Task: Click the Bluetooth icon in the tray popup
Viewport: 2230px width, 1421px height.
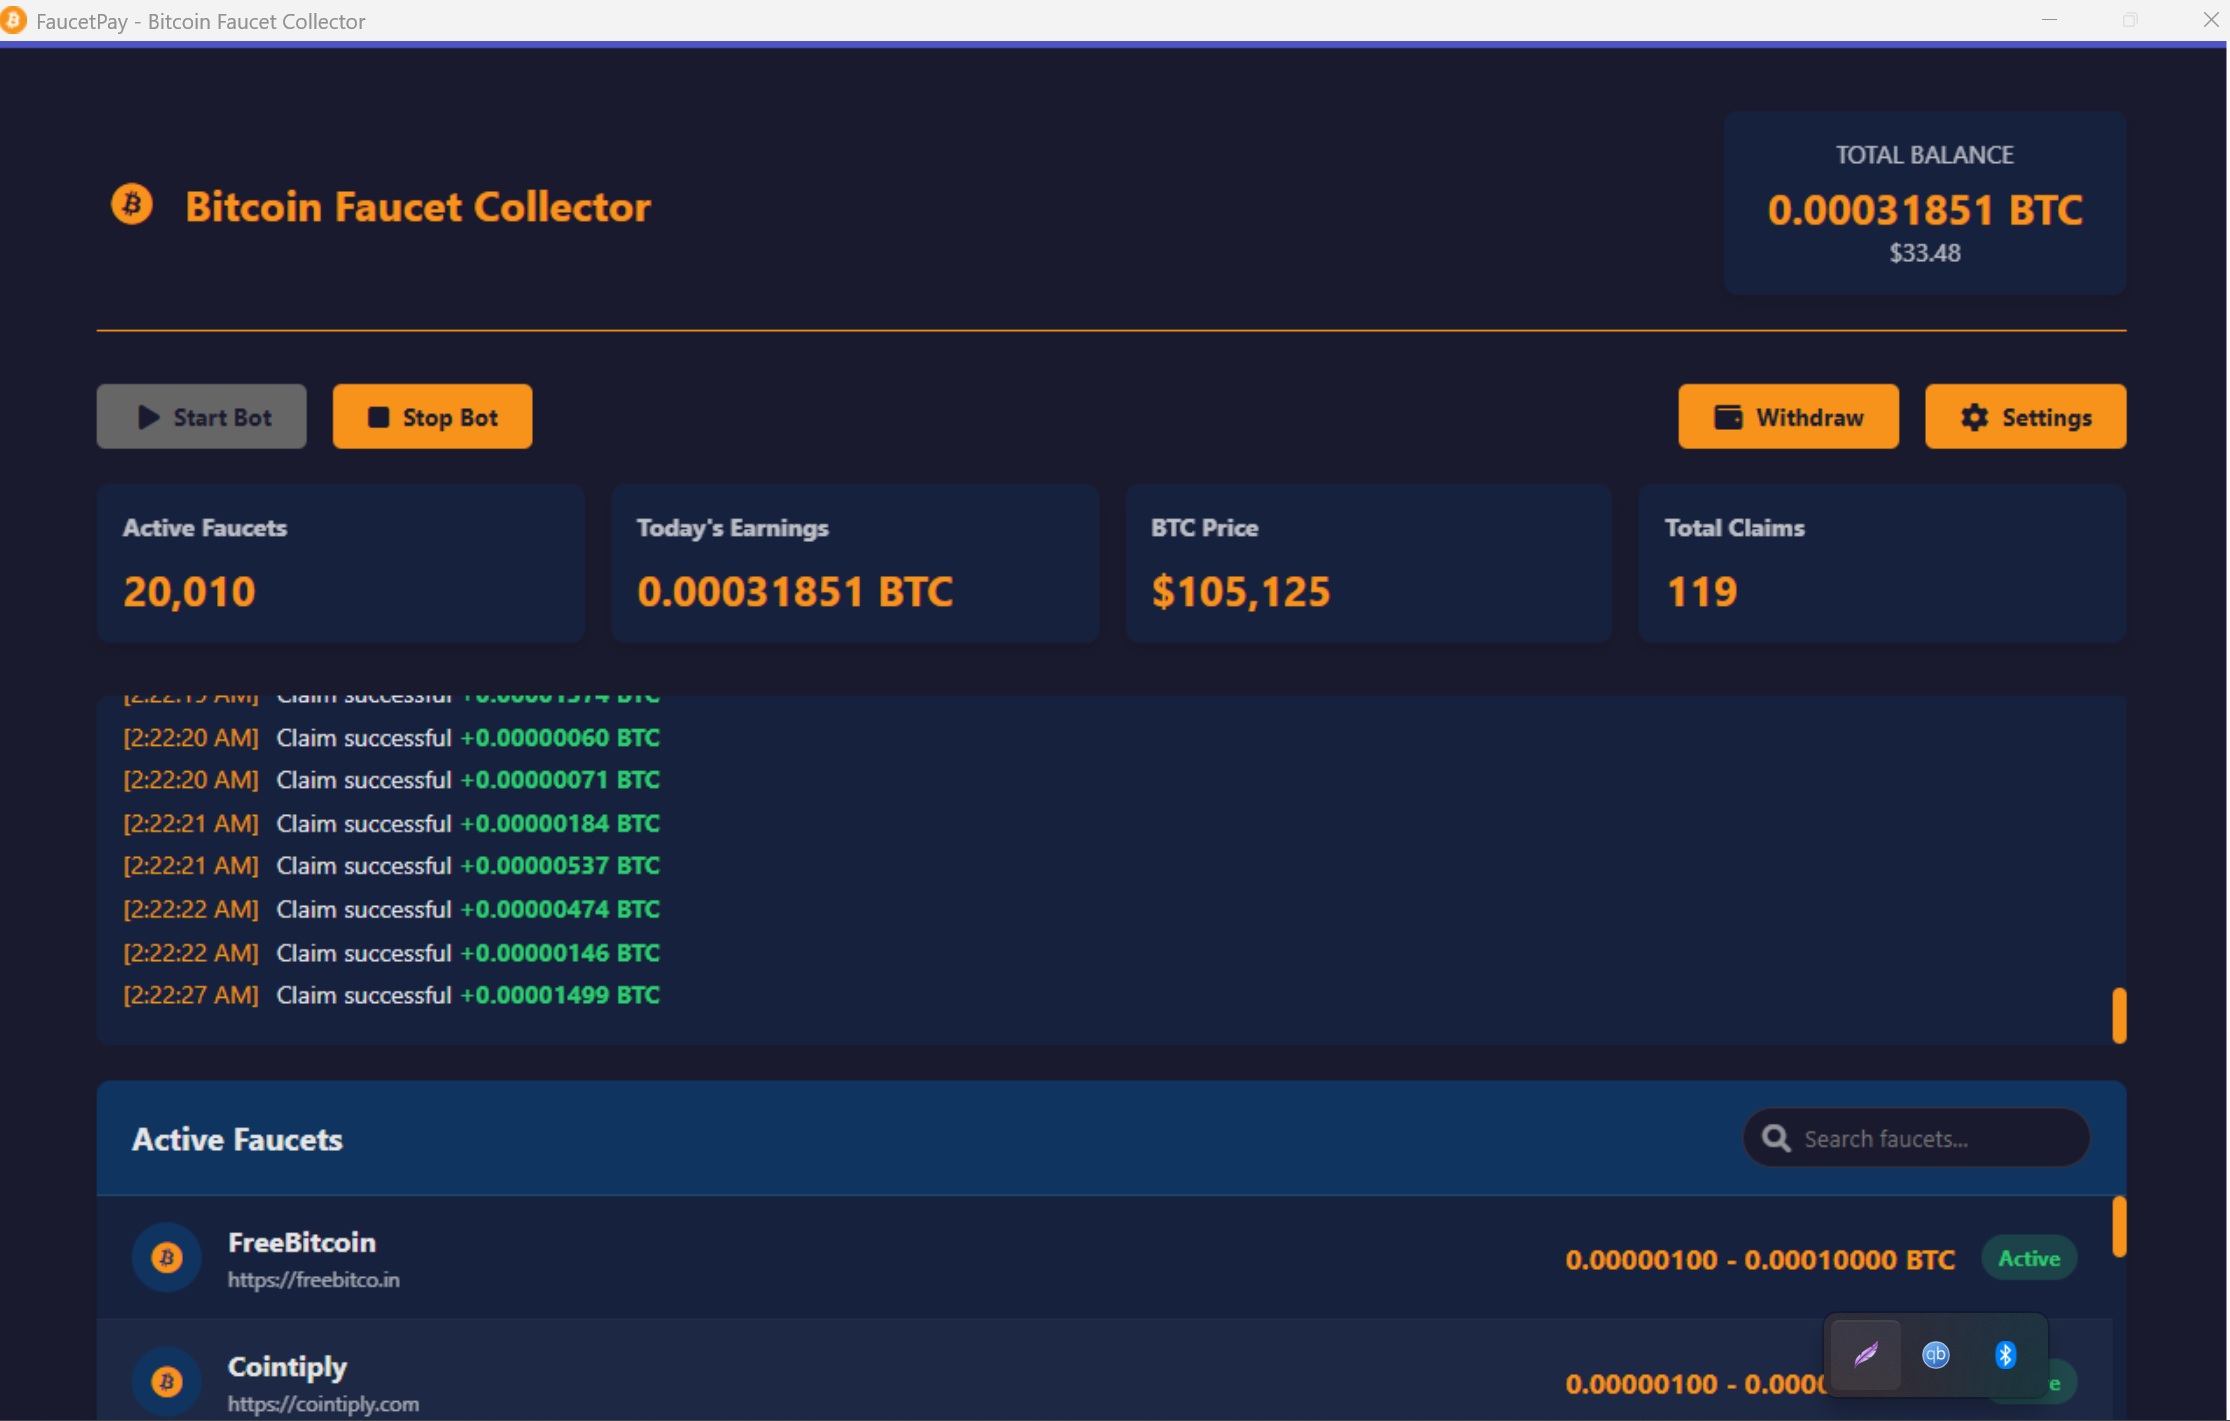Action: pos(2006,1356)
